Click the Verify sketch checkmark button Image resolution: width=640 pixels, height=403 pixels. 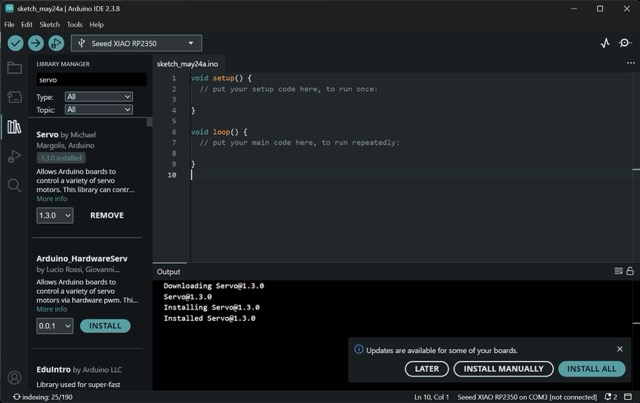[x=16, y=43]
